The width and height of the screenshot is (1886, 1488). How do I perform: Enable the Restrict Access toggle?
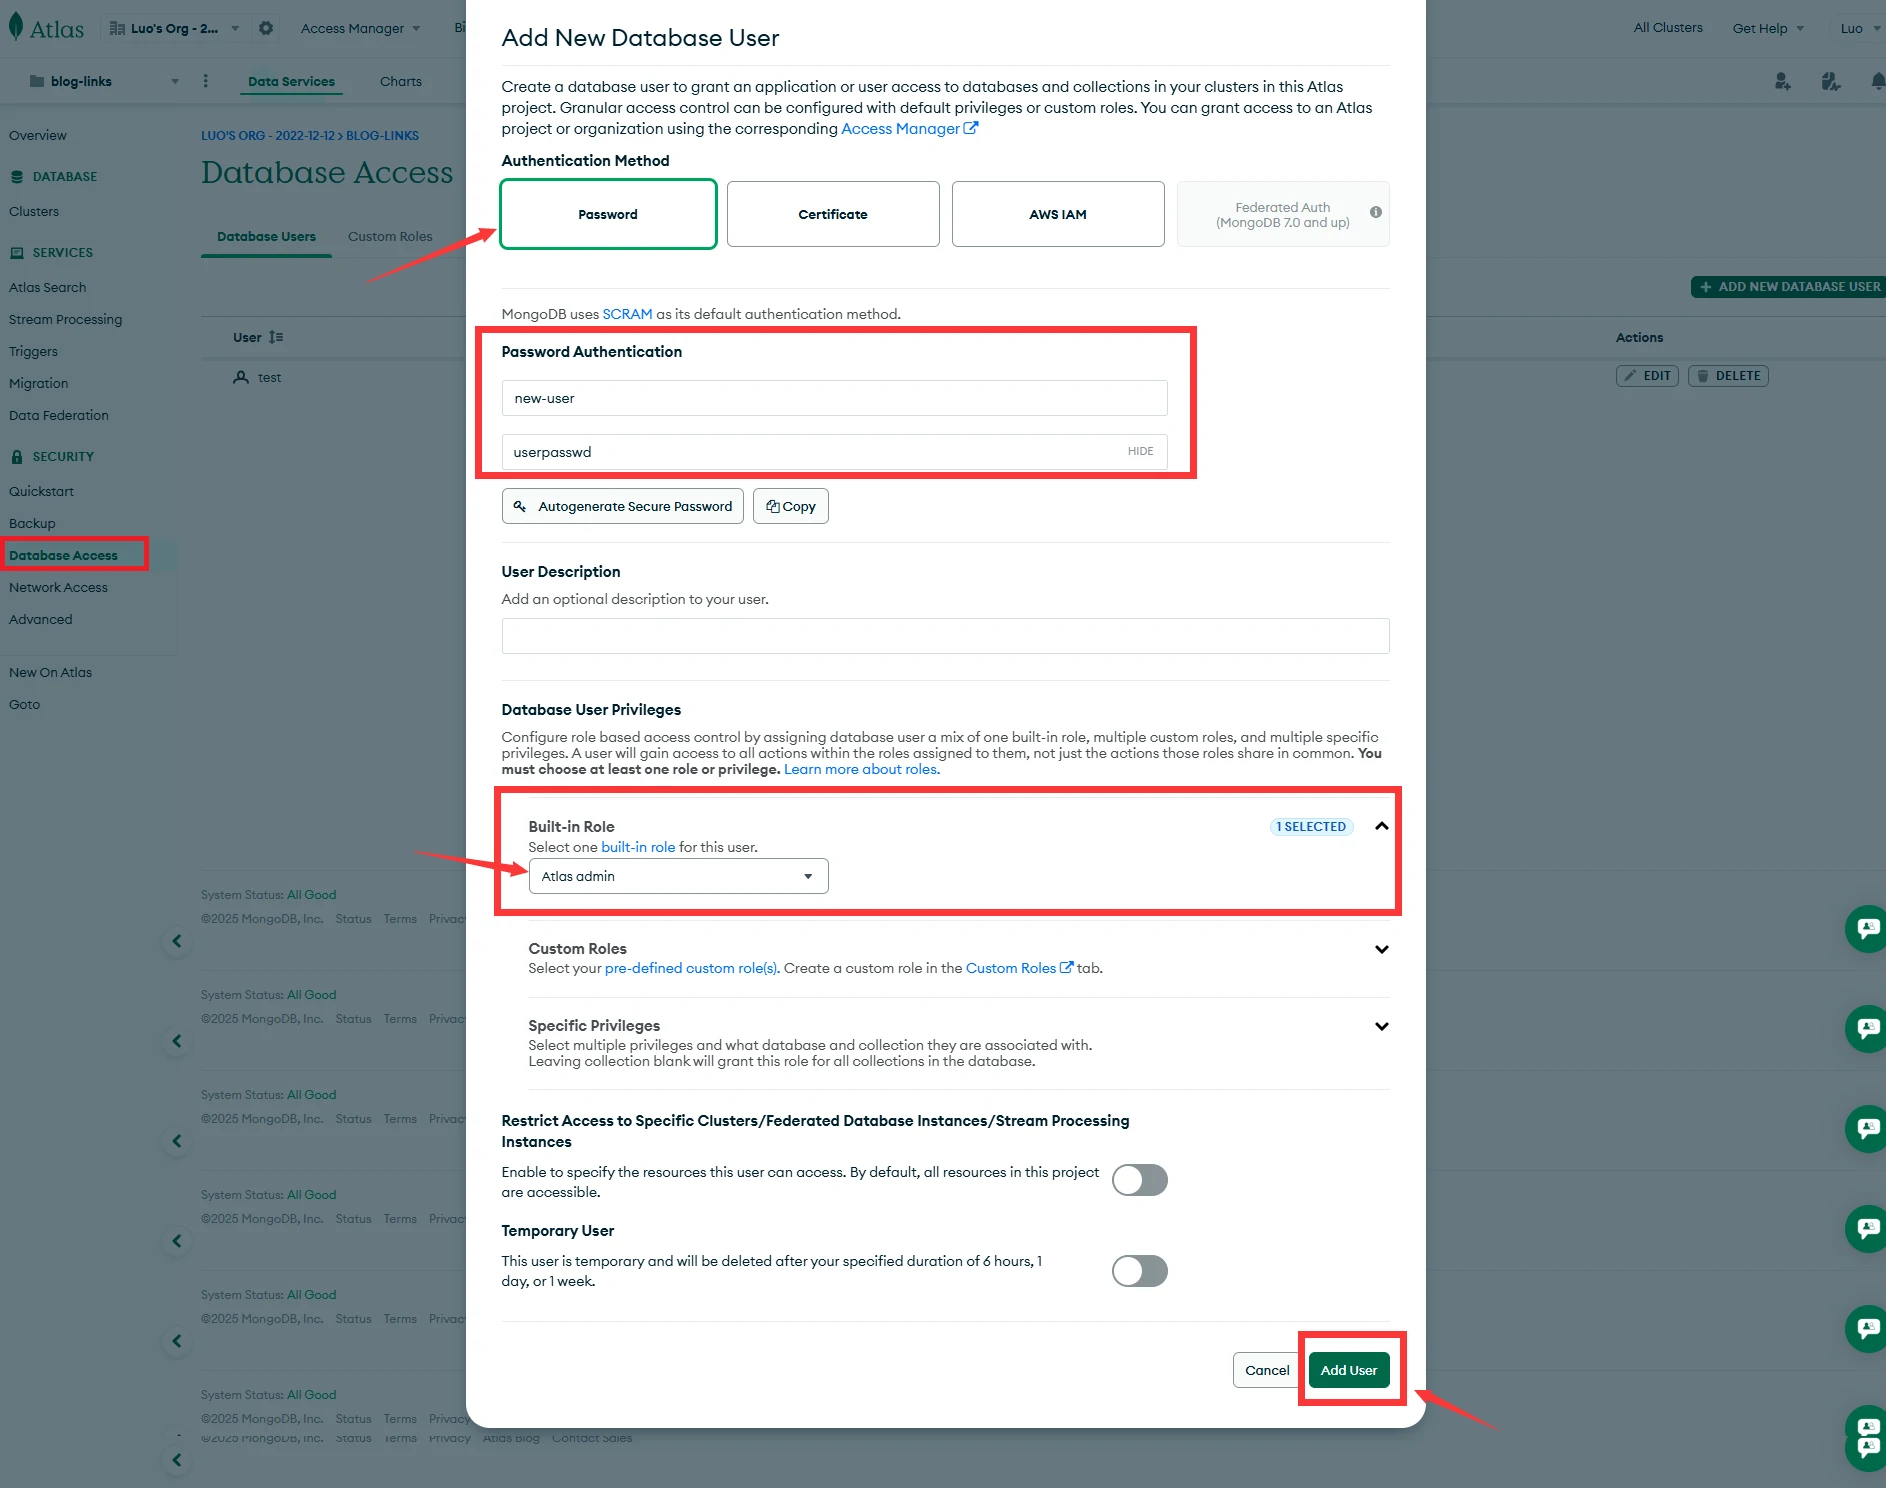click(x=1139, y=1180)
